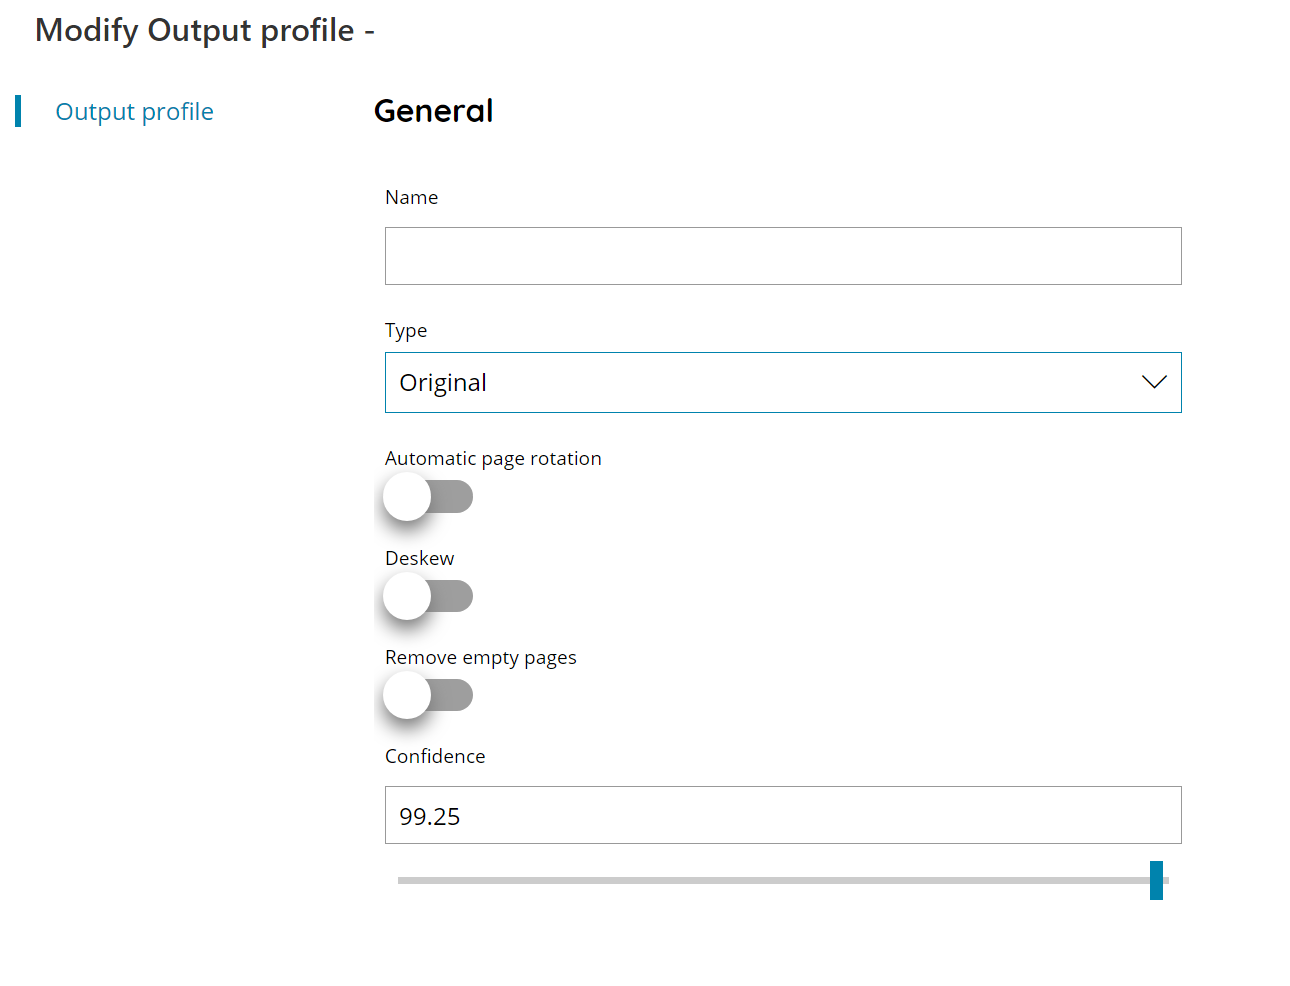Click the Type field label
The width and height of the screenshot is (1290, 986).
tap(406, 330)
